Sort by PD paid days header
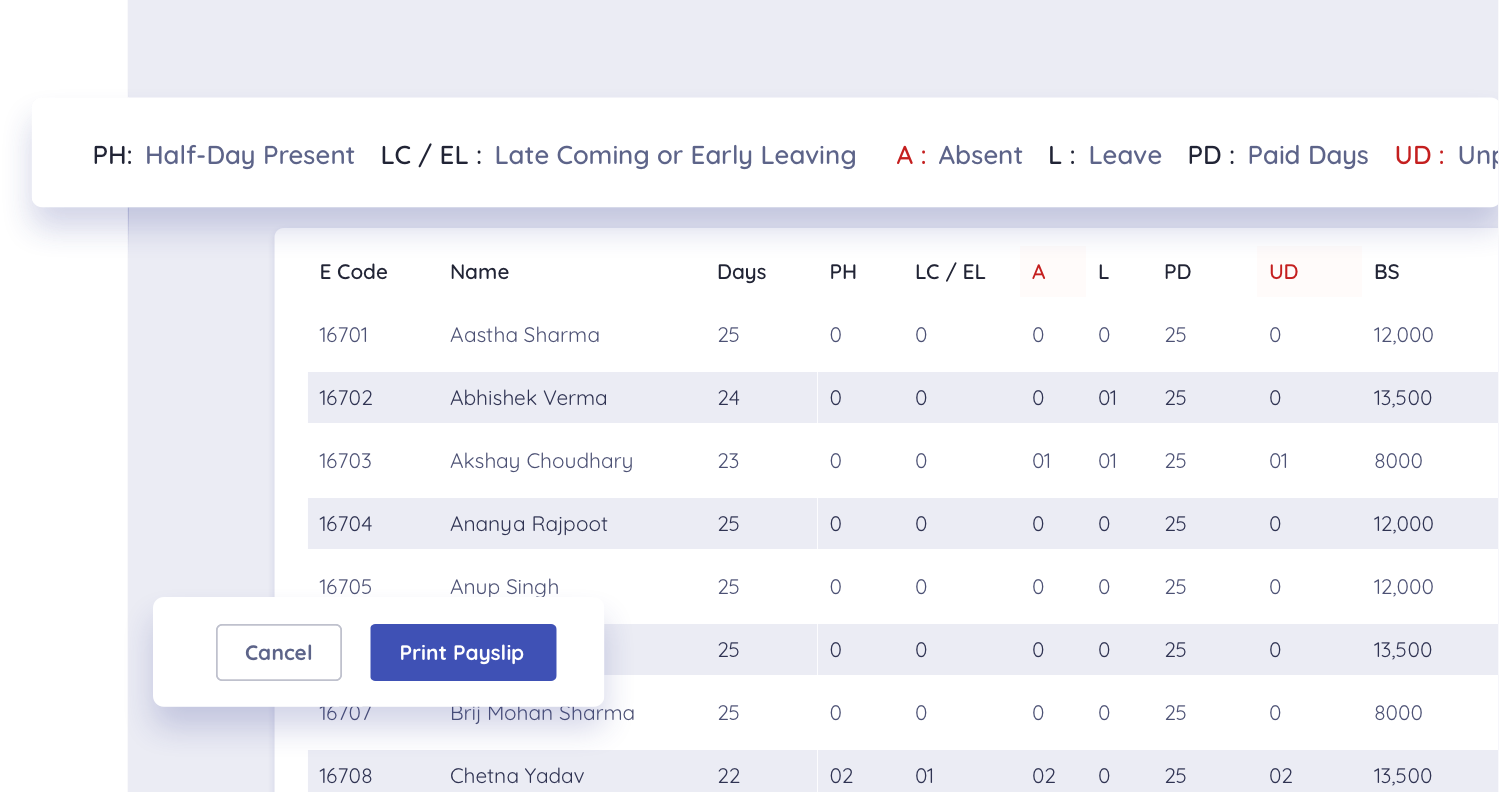The height and width of the screenshot is (792, 1499). click(x=1177, y=272)
